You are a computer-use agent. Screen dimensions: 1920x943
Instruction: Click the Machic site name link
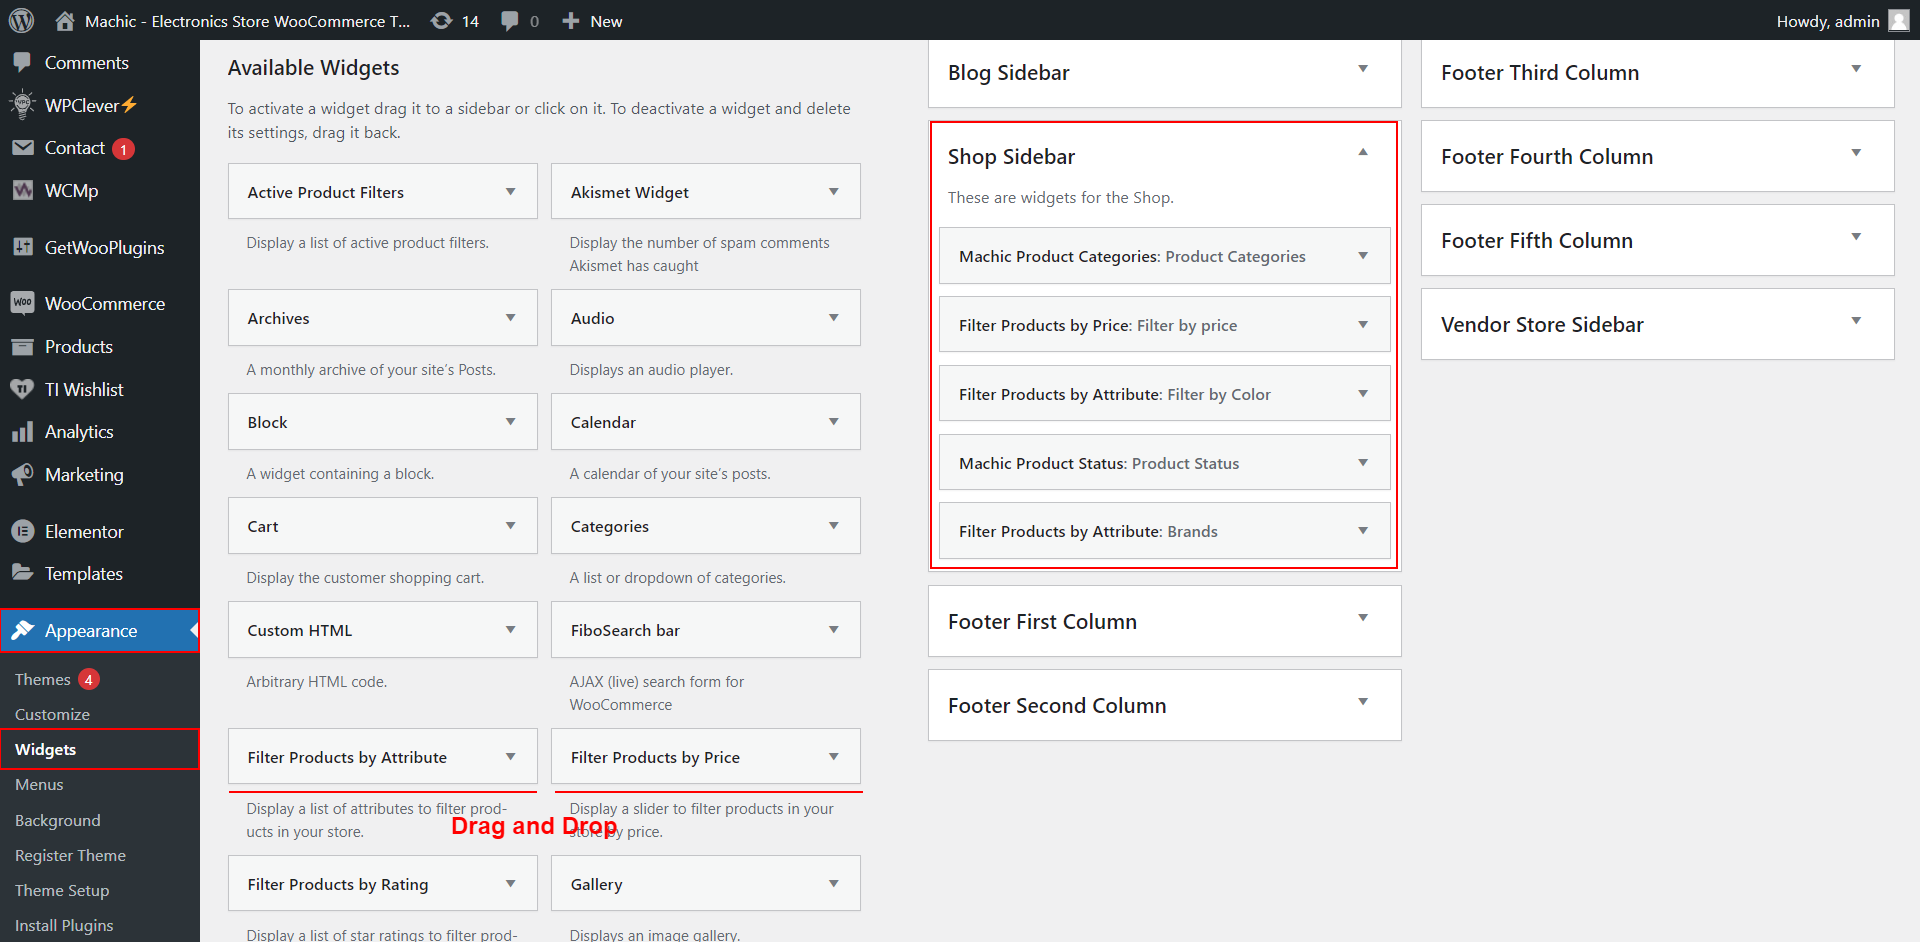click(x=247, y=21)
